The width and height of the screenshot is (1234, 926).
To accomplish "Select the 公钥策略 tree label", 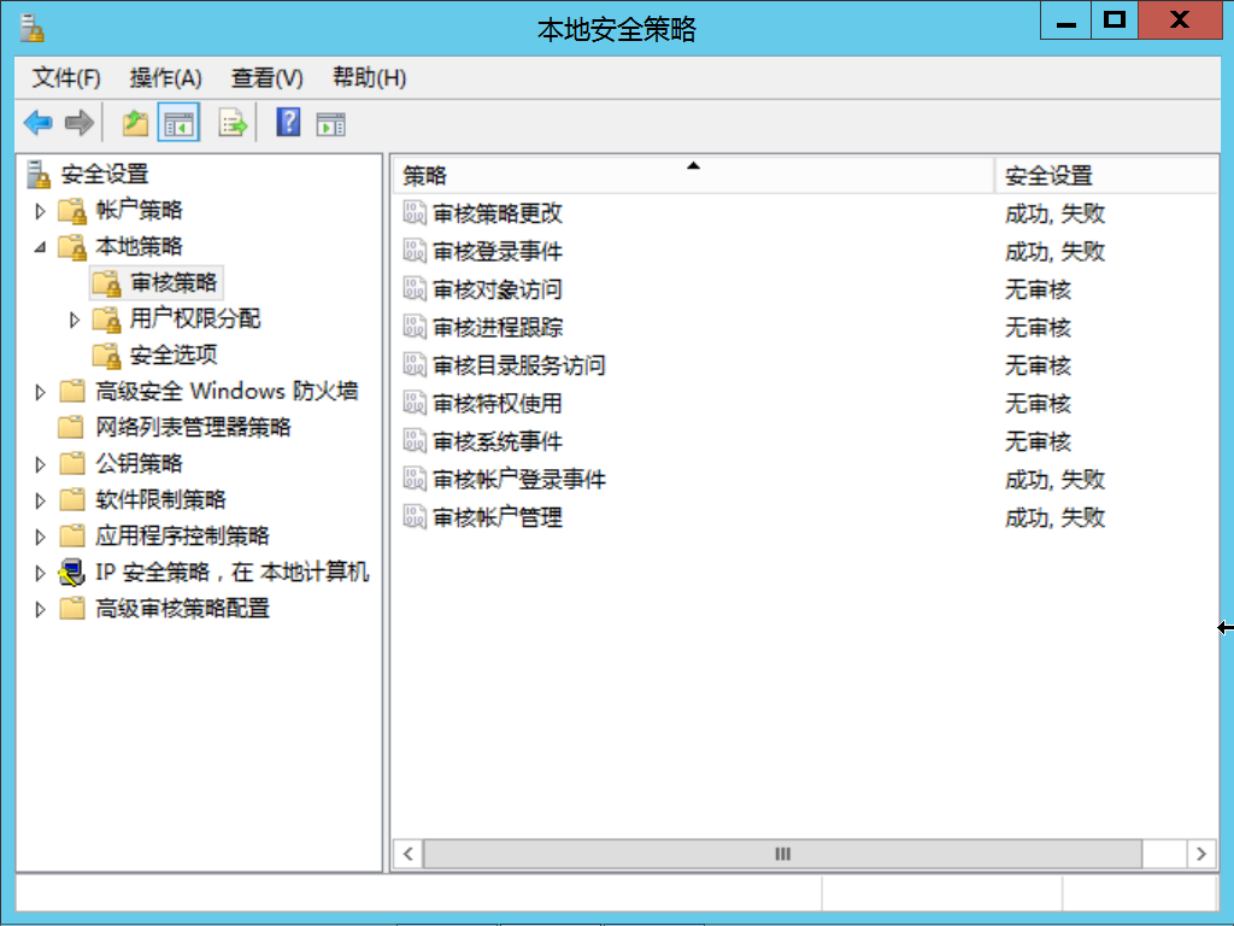I will [x=139, y=464].
